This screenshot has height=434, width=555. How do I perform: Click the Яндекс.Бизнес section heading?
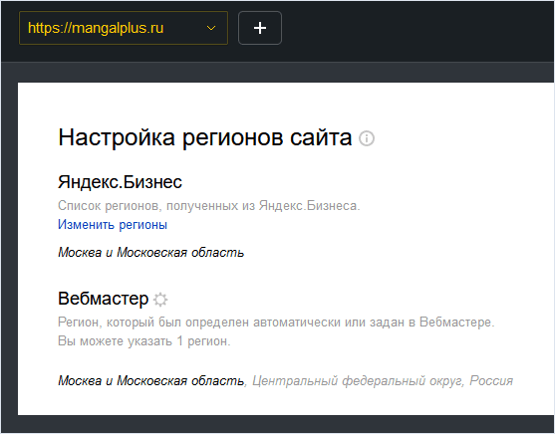(x=120, y=182)
